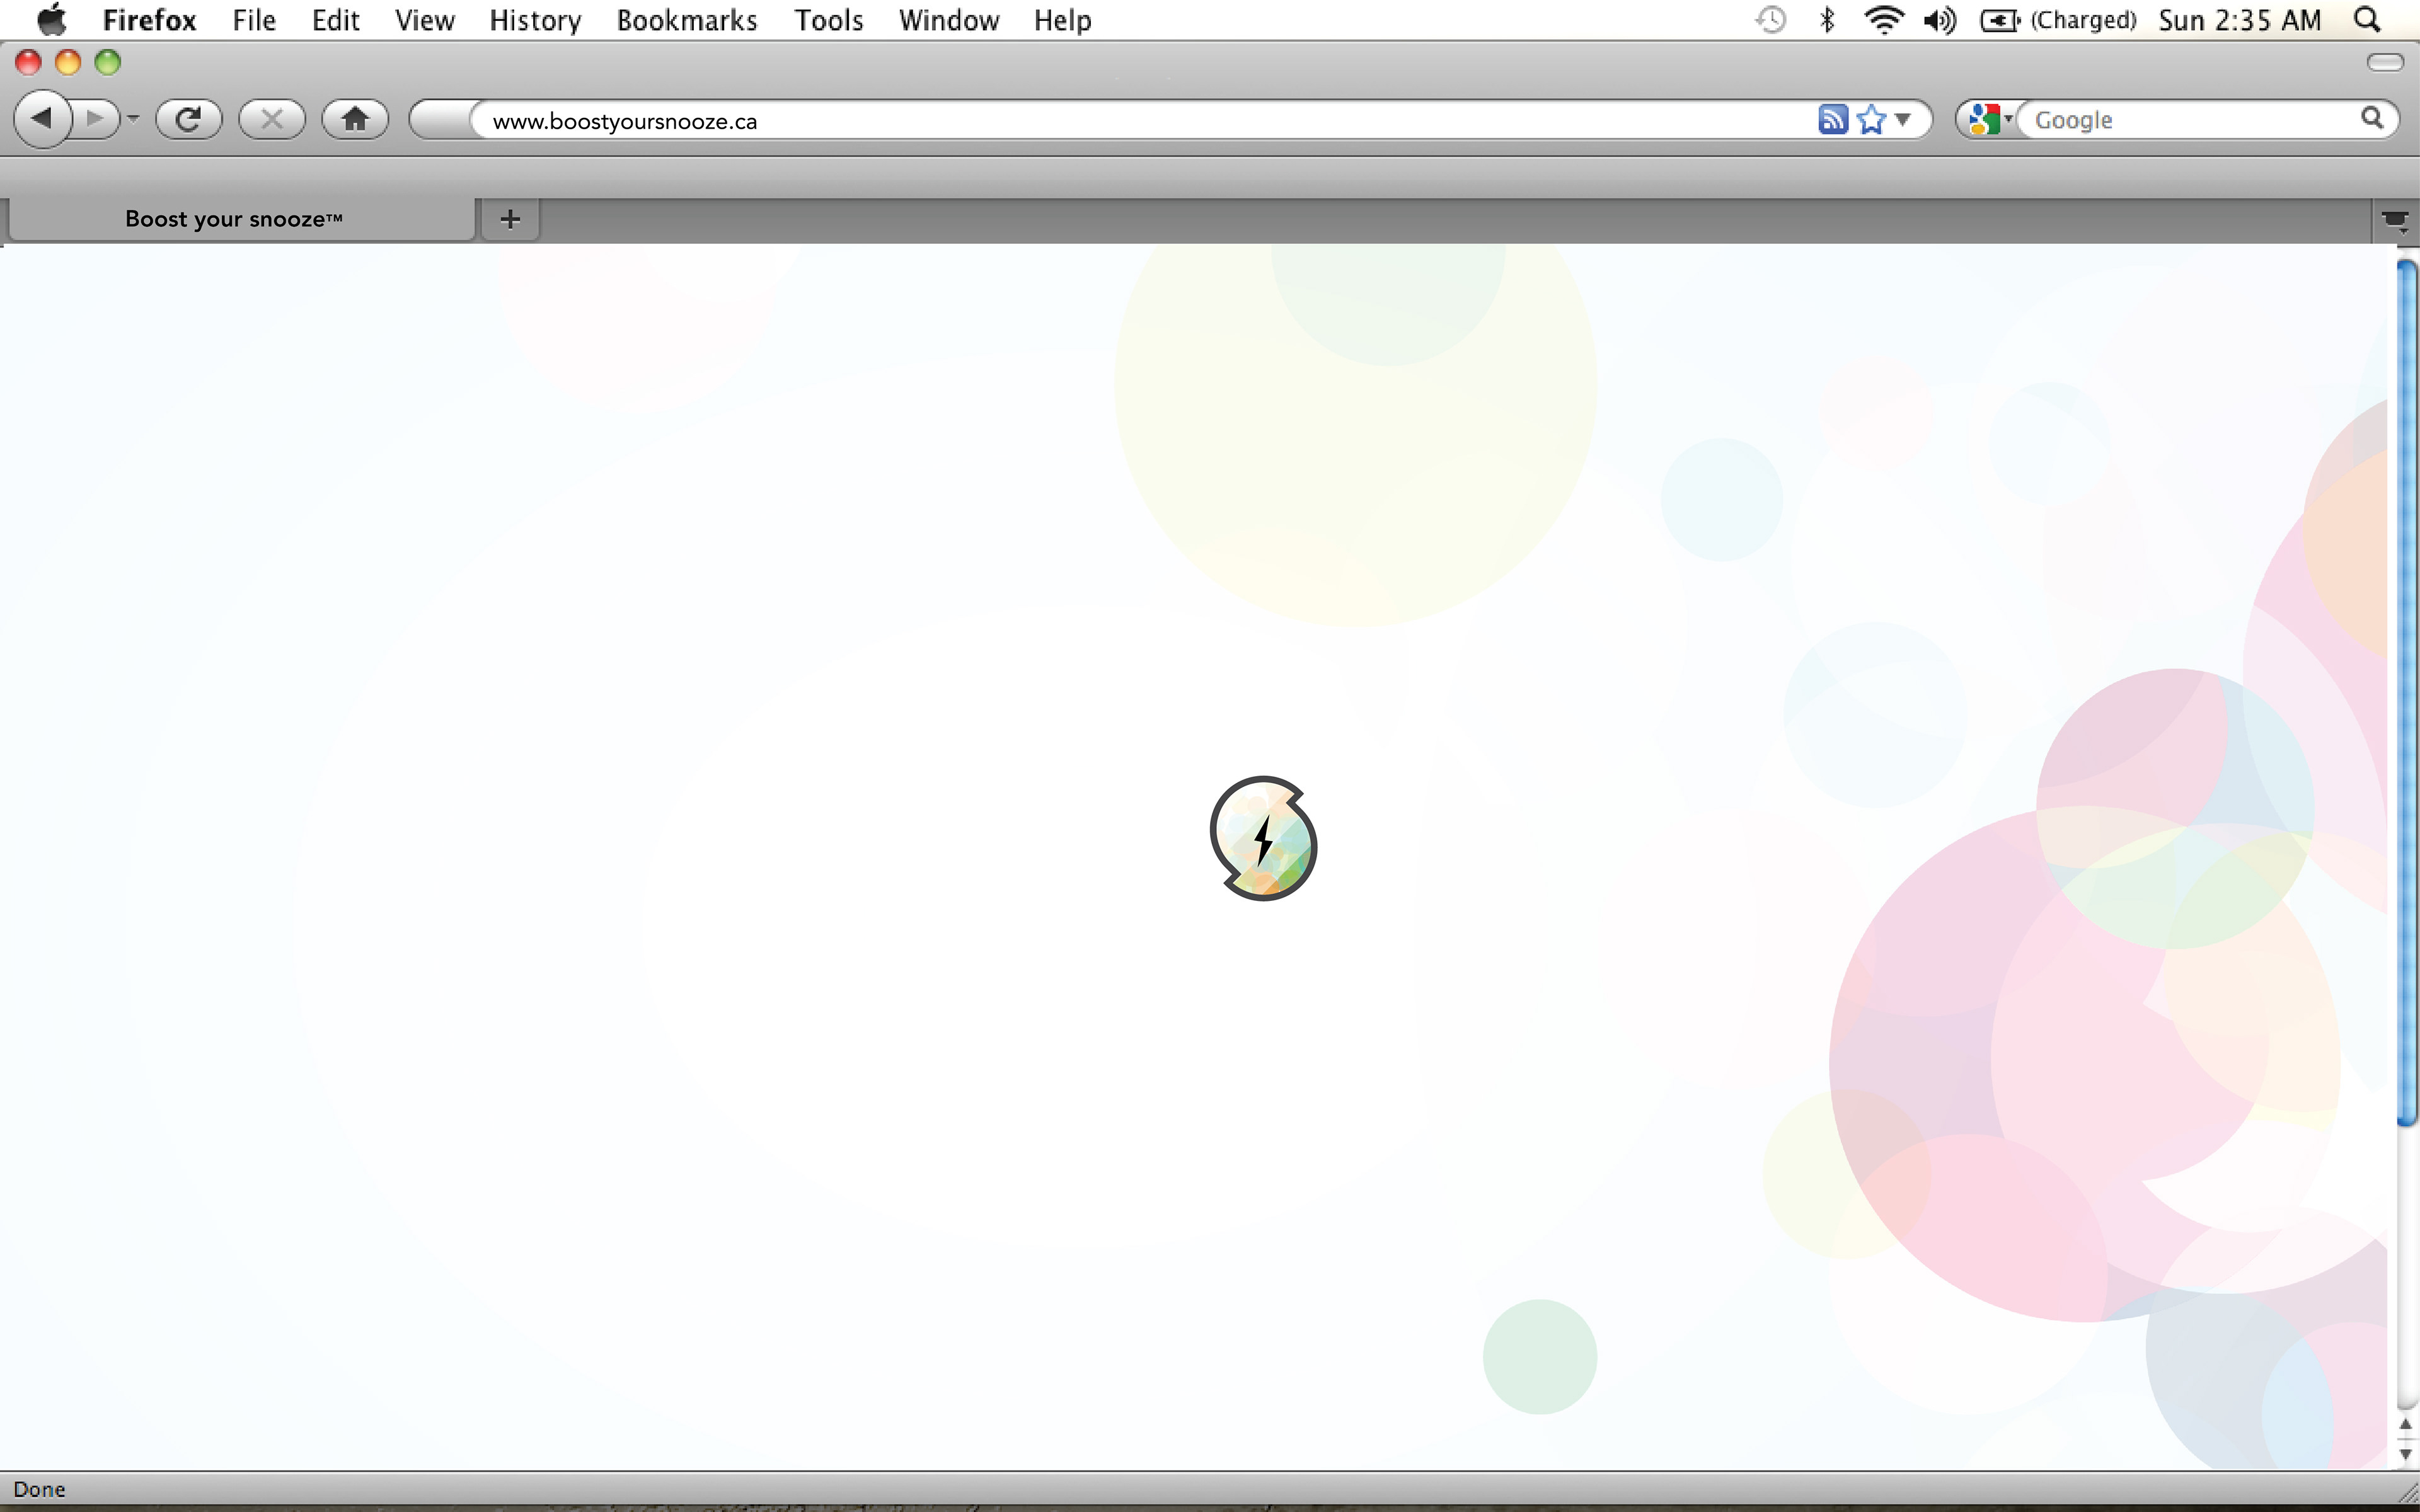Bookmark this page with the star icon
2420x1512 pixels.
point(1870,119)
